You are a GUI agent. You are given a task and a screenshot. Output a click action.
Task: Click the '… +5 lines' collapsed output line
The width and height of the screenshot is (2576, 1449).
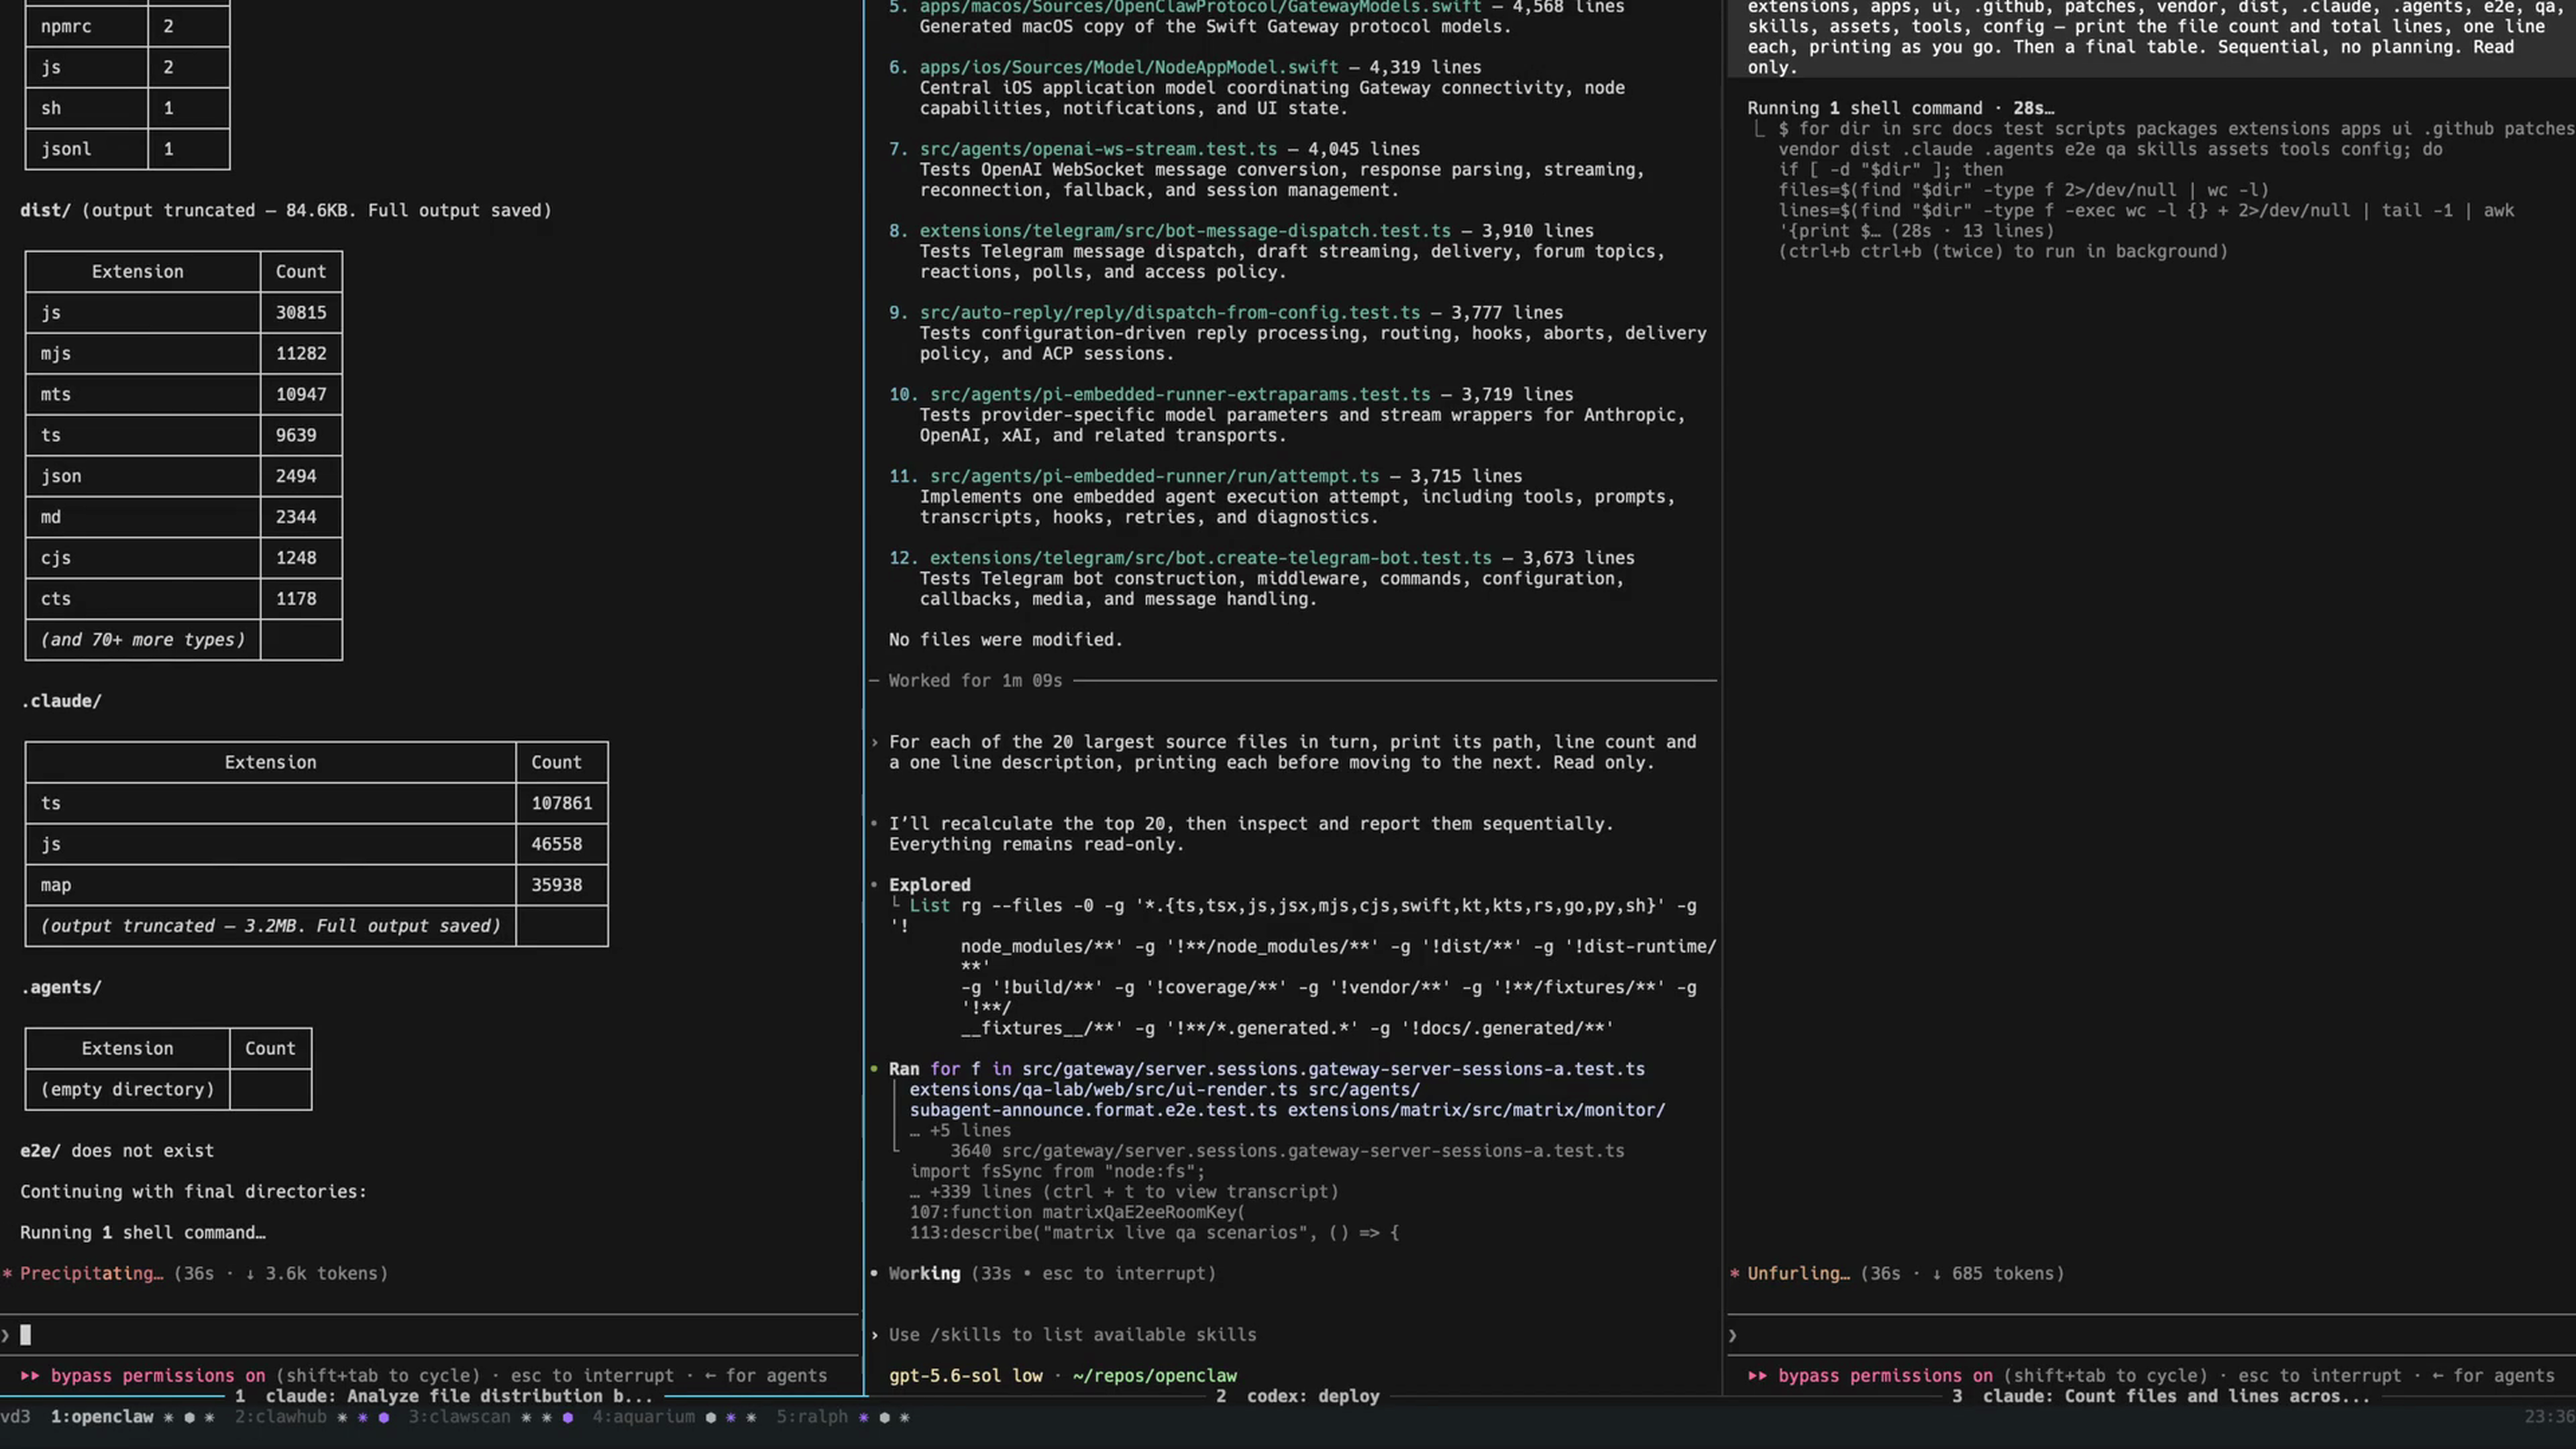coord(960,1131)
